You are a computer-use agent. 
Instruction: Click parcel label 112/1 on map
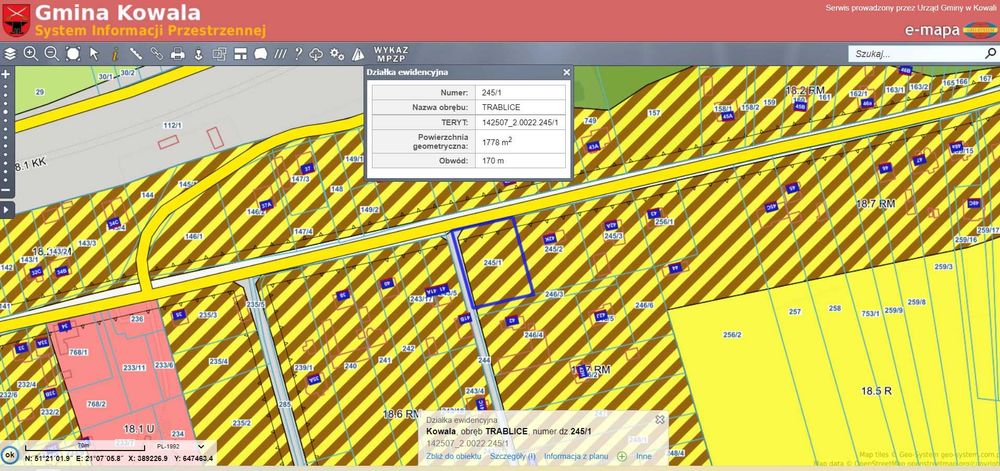click(173, 125)
